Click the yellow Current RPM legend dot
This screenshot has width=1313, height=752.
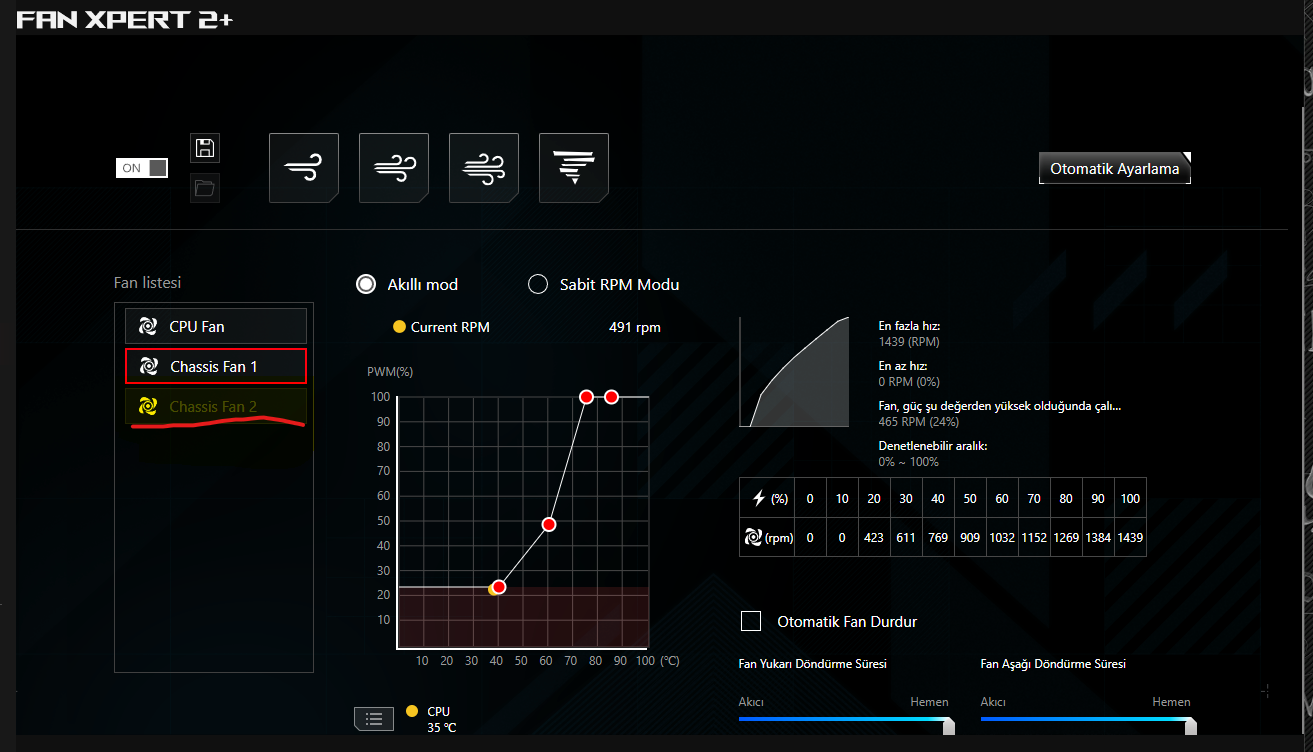pos(399,327)
